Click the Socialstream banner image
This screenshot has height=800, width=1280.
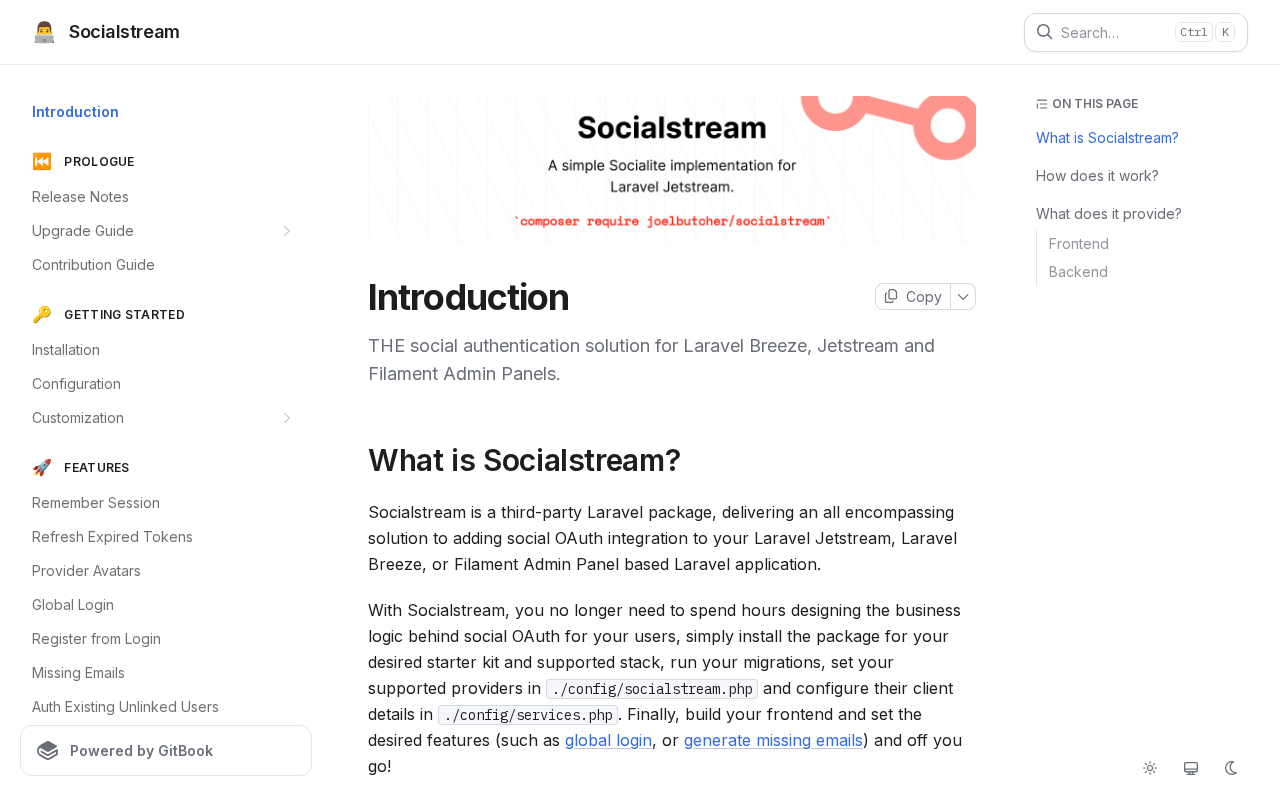click(672, 168)
